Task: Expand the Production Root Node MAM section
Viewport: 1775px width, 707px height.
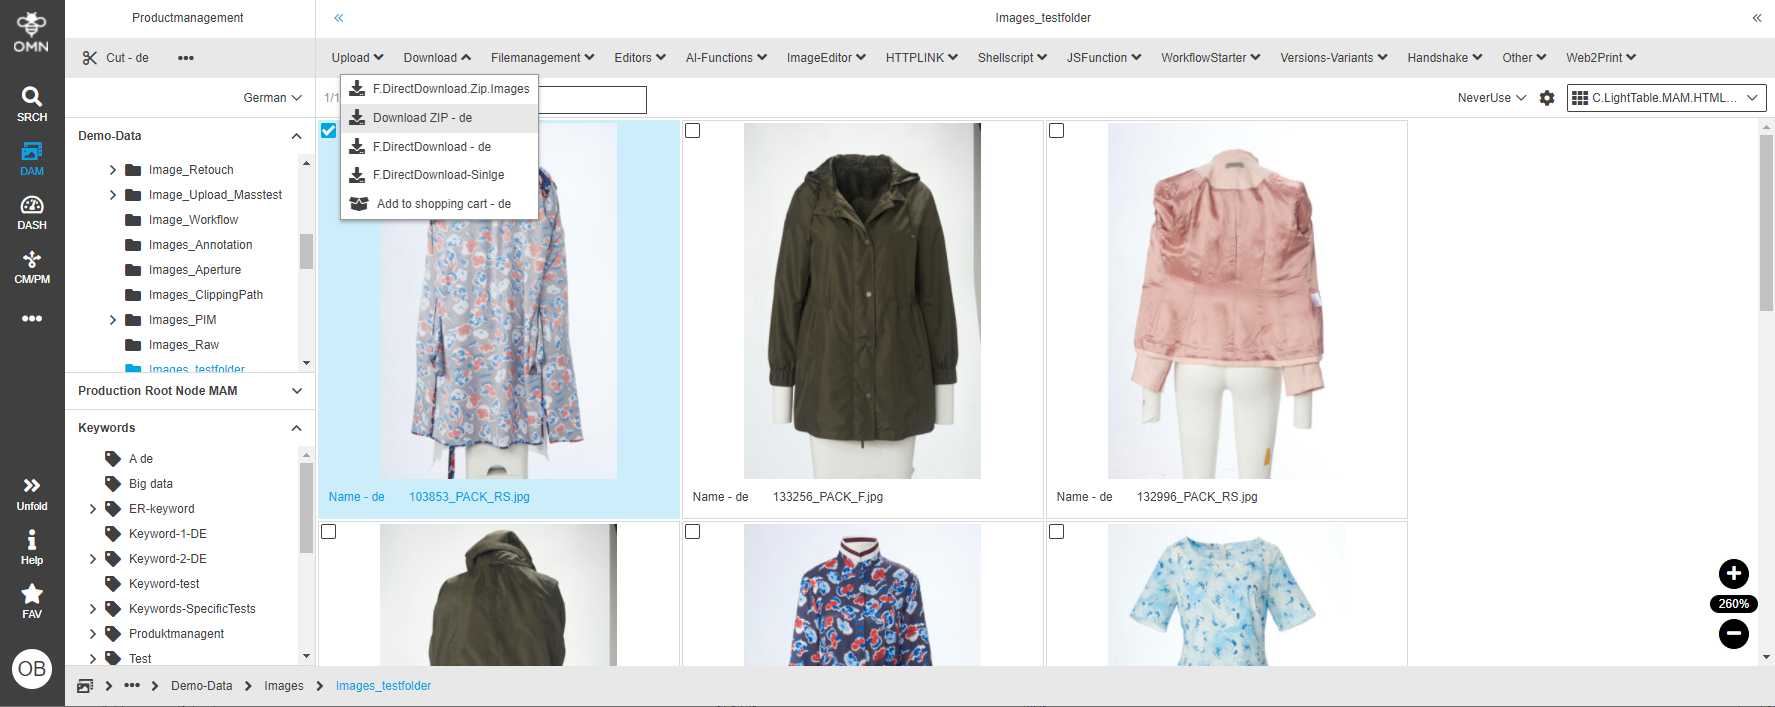Action: 296,391
